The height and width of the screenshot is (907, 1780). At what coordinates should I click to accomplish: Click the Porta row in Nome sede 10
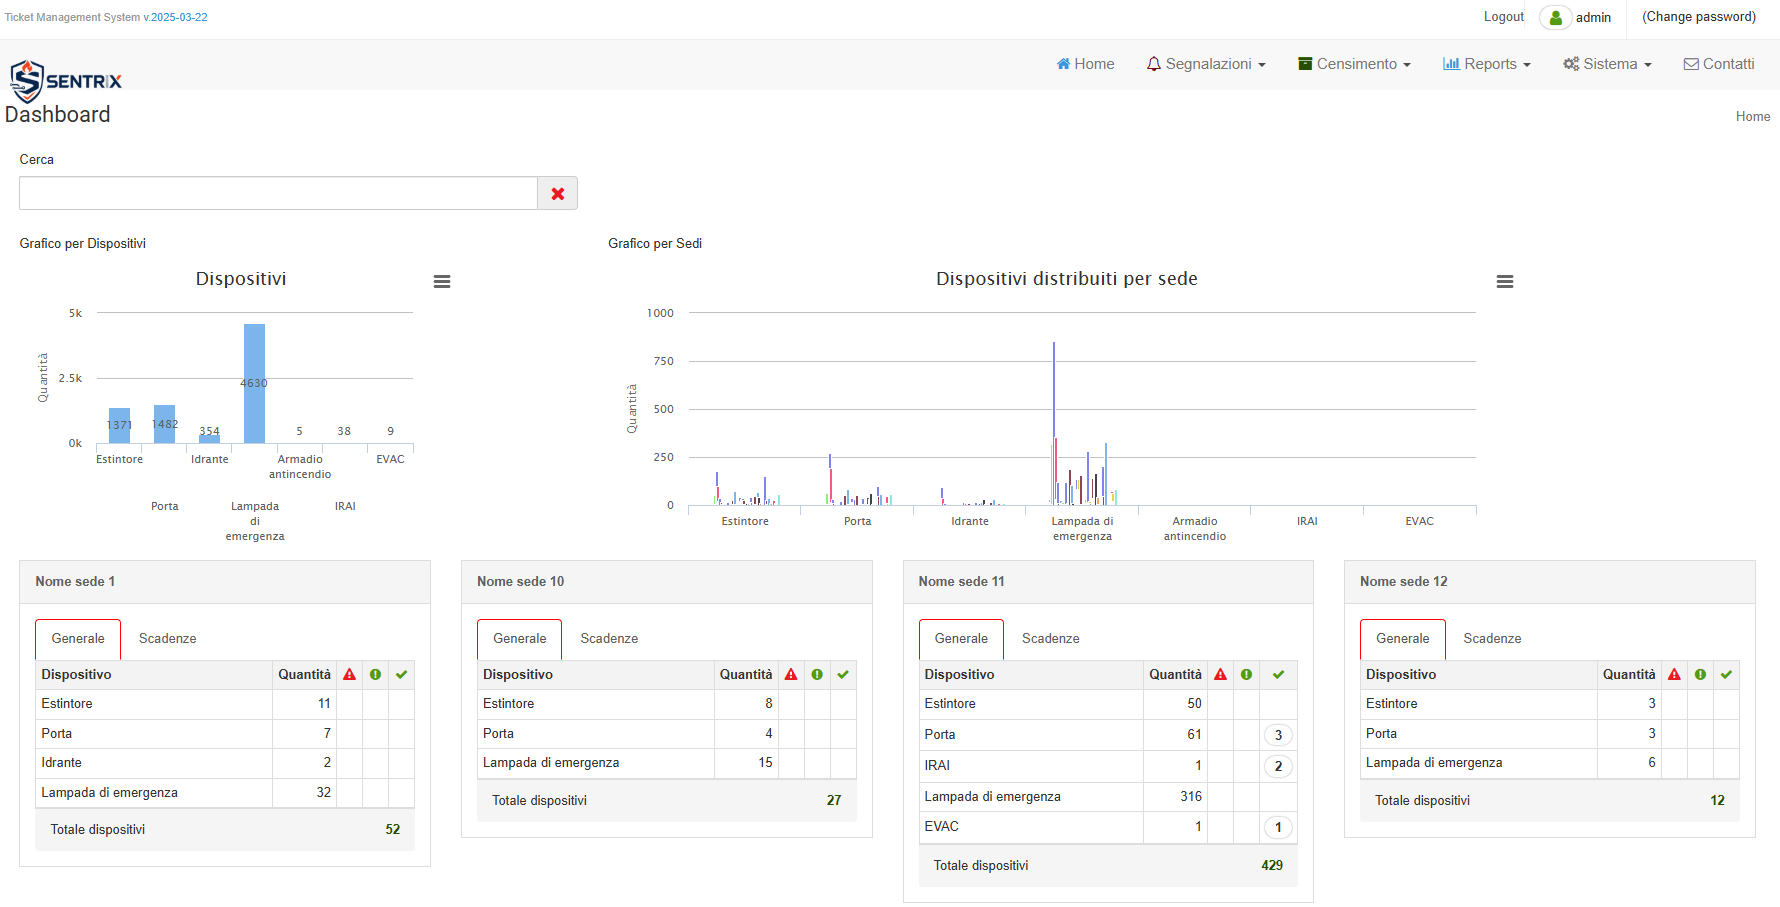point(667,734)
